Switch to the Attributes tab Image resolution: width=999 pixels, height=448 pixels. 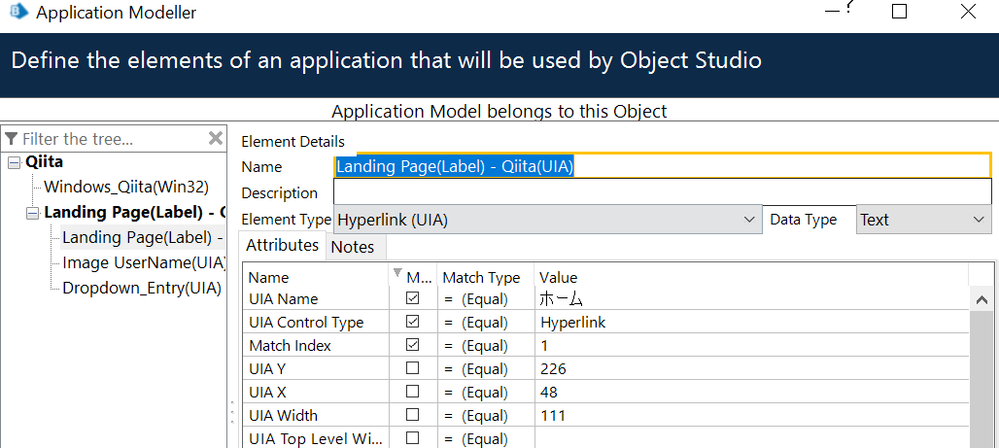[282, 245]
